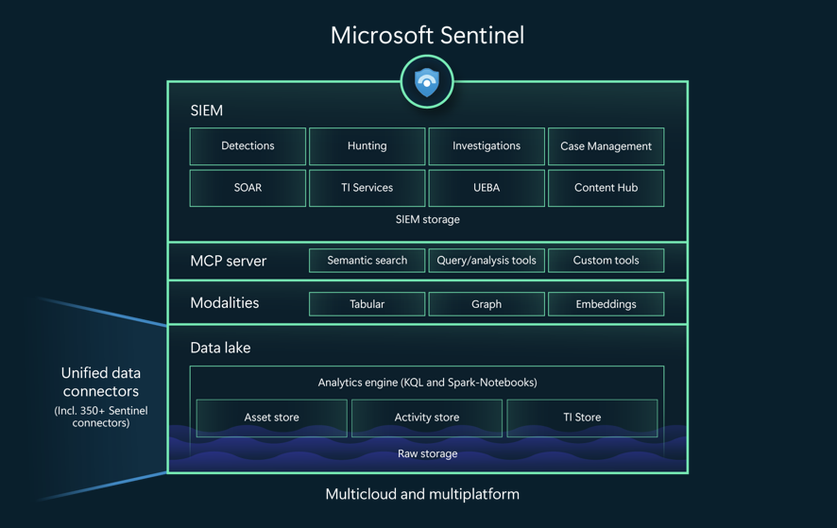The image size is (837, 528).
Task: Open the Activity store box
Action: click(427, 418)
